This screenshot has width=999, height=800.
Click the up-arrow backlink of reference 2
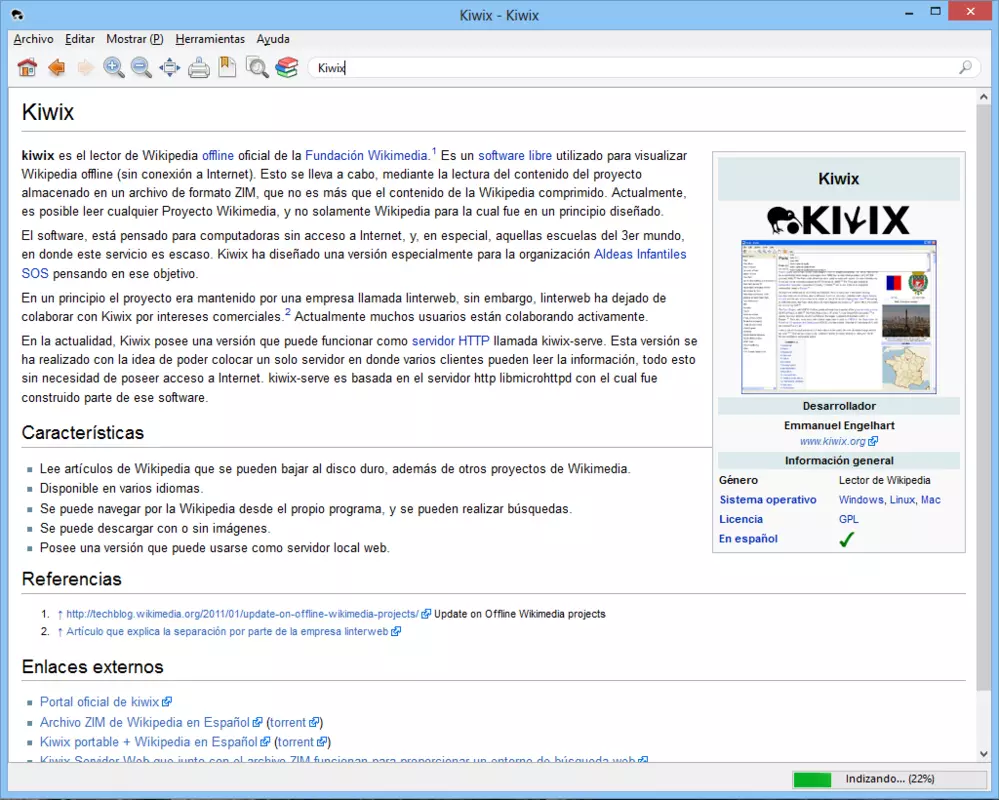click(60, 632)
